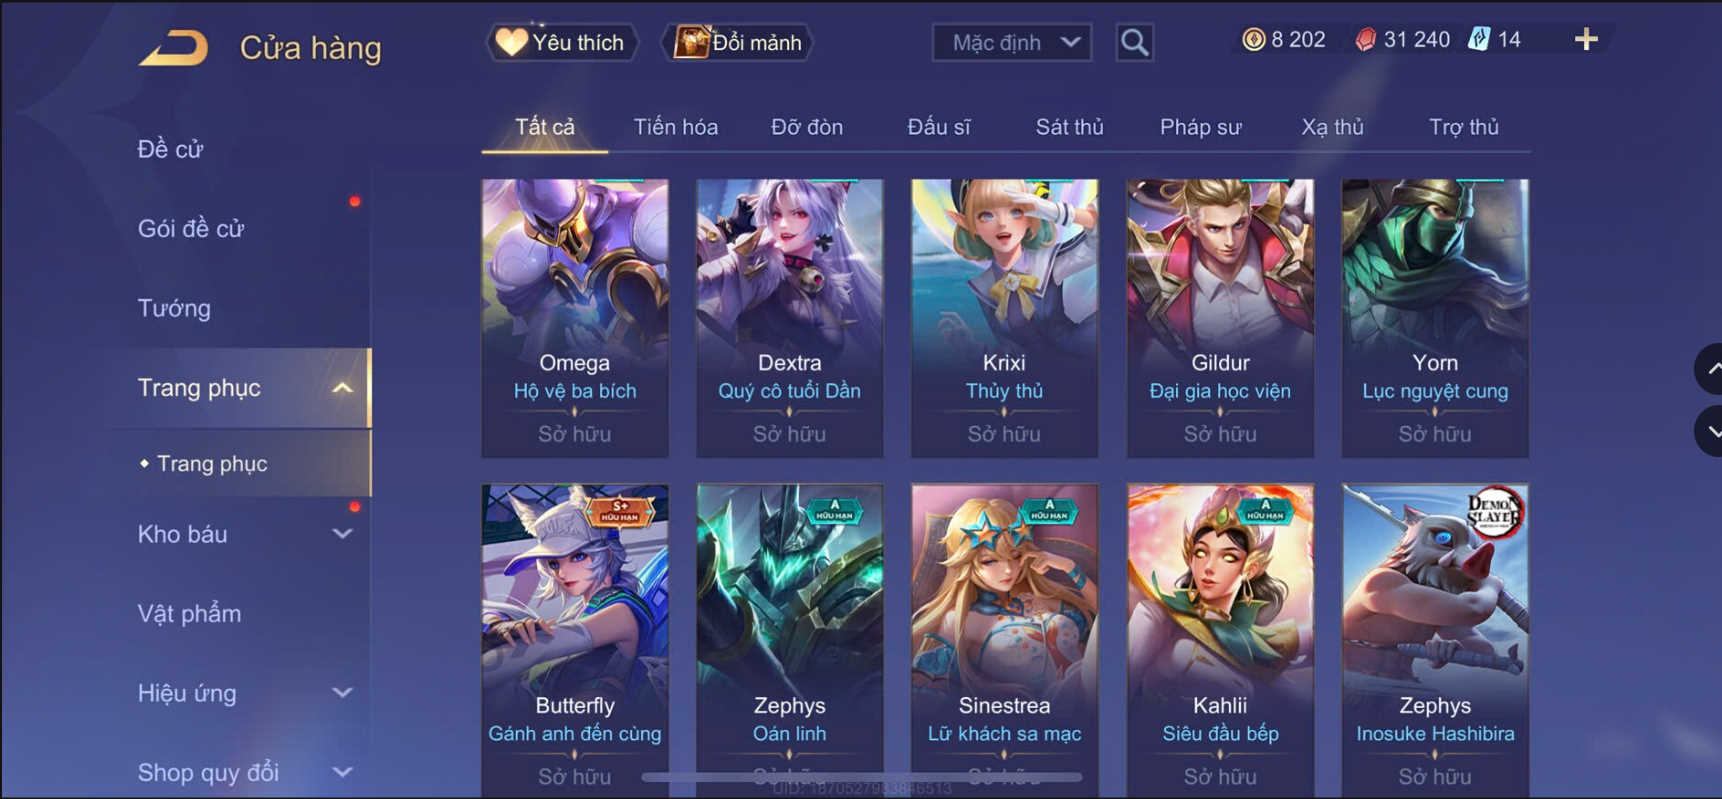Open the Omega Hộ vệ ba bích skin

pyautogui.click(x=575, y=318)
